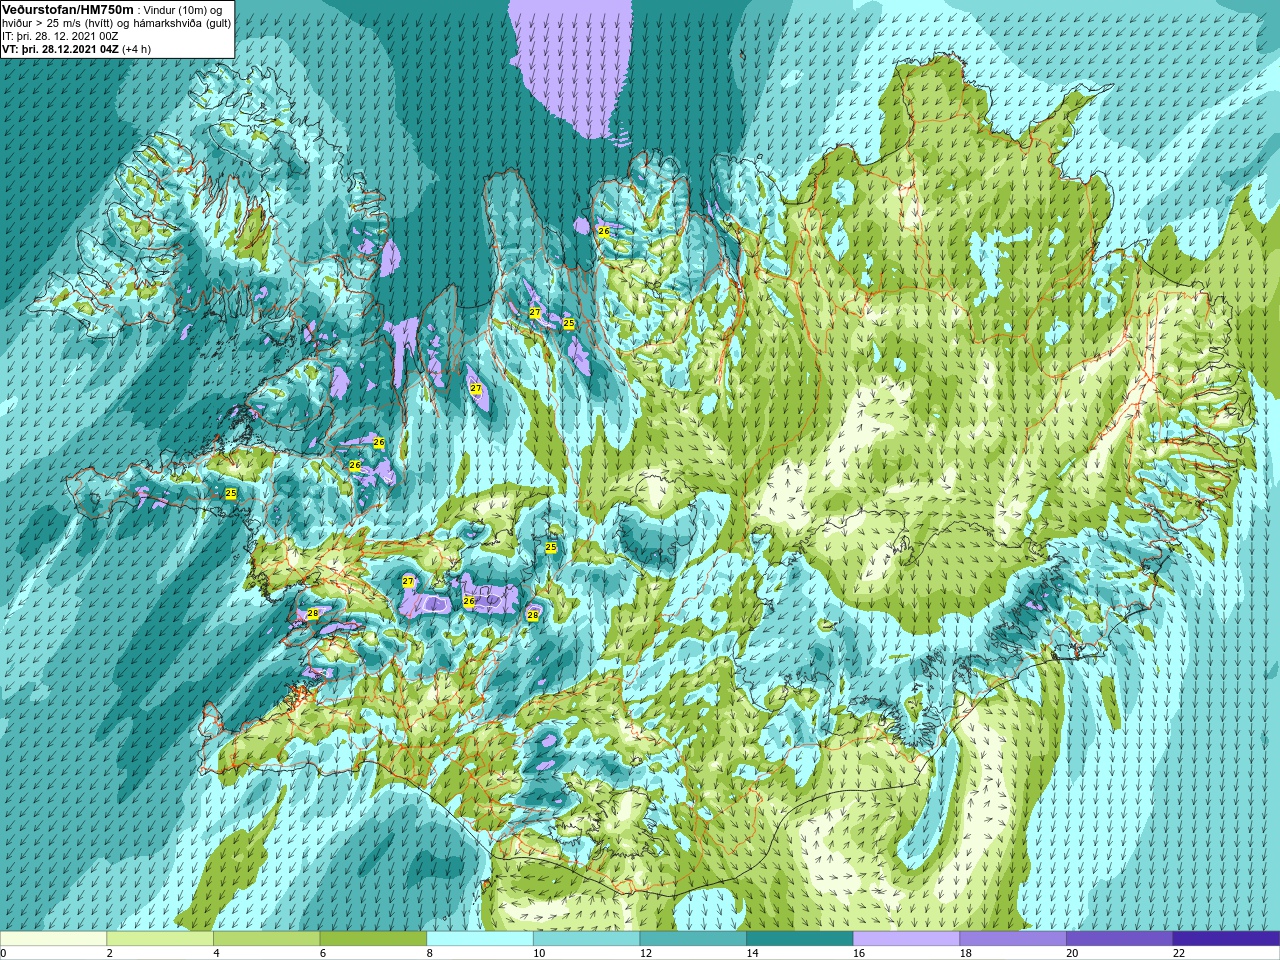Click the legend scale number 4
Viewport: 1280px width, 960px height.
216,953
